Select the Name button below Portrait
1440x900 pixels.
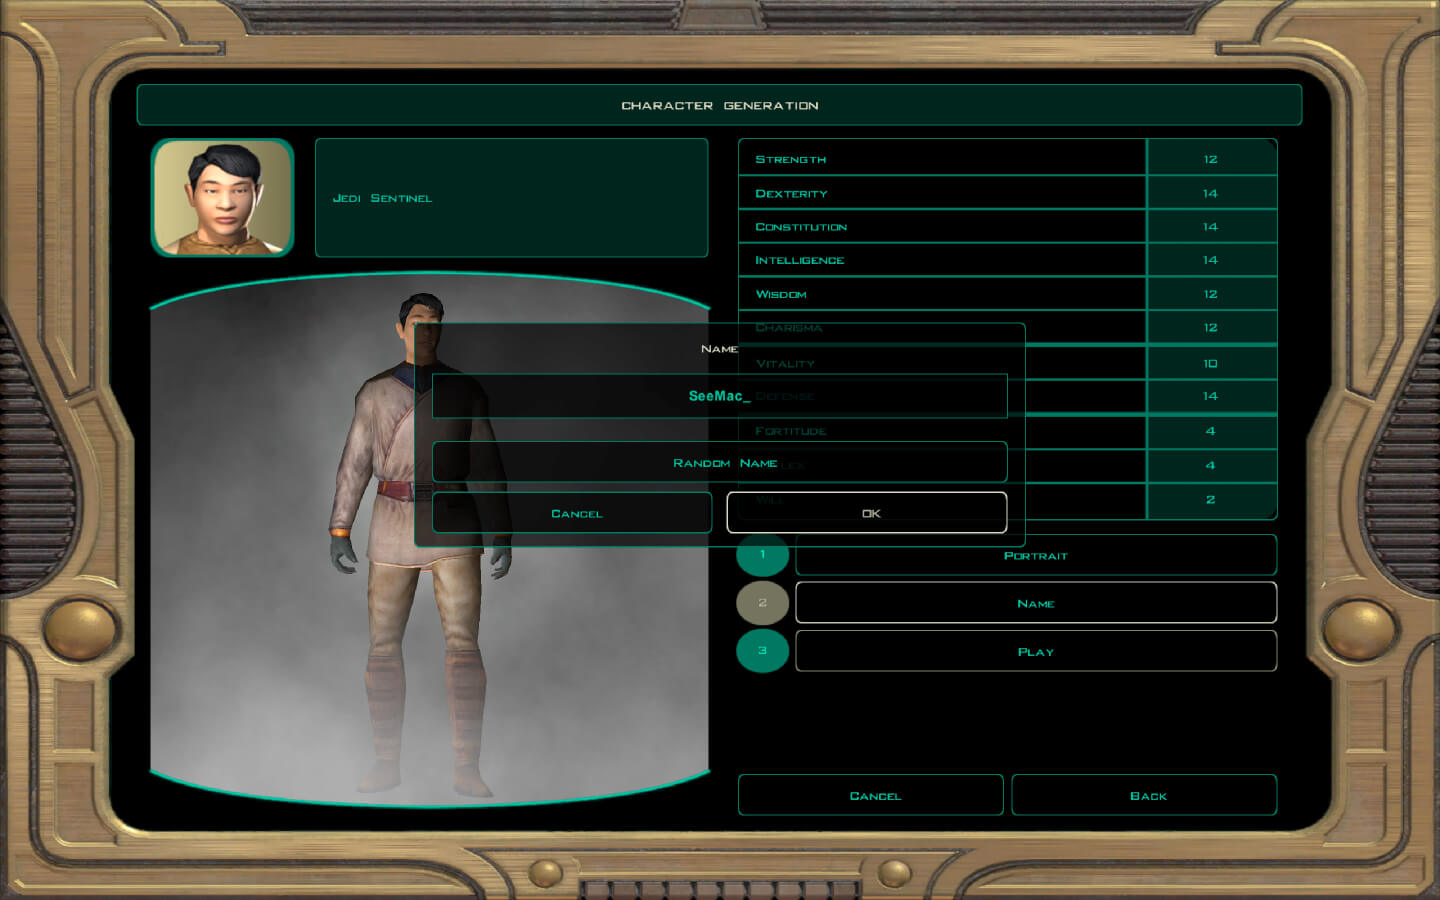coord(1035,603)
